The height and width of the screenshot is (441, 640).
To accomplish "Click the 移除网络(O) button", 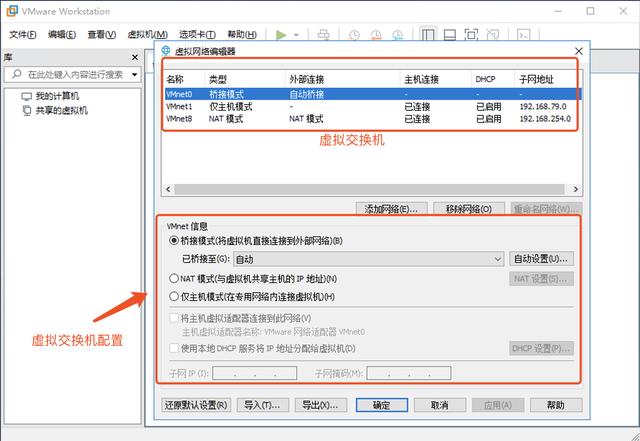I will point(469,209).
